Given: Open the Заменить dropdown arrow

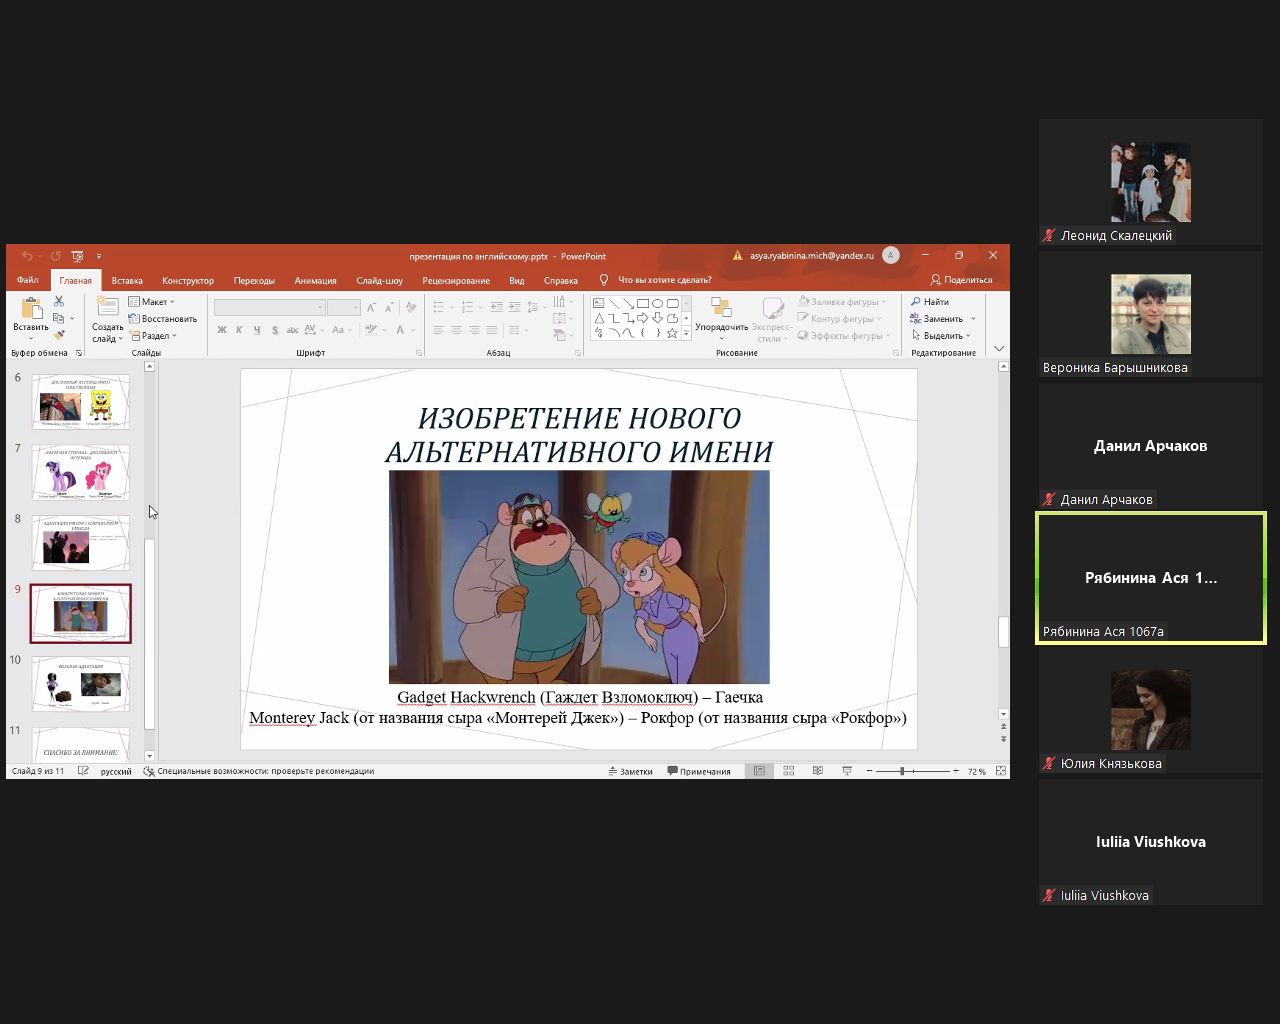Looking at the screenshot, I should pos(973,319).
